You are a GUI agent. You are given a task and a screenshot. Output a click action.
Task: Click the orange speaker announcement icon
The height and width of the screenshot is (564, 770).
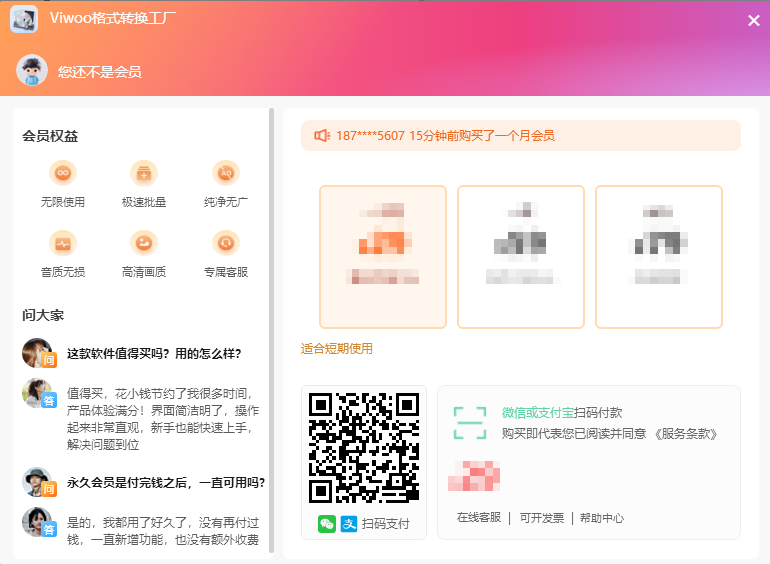coord(322,136)
